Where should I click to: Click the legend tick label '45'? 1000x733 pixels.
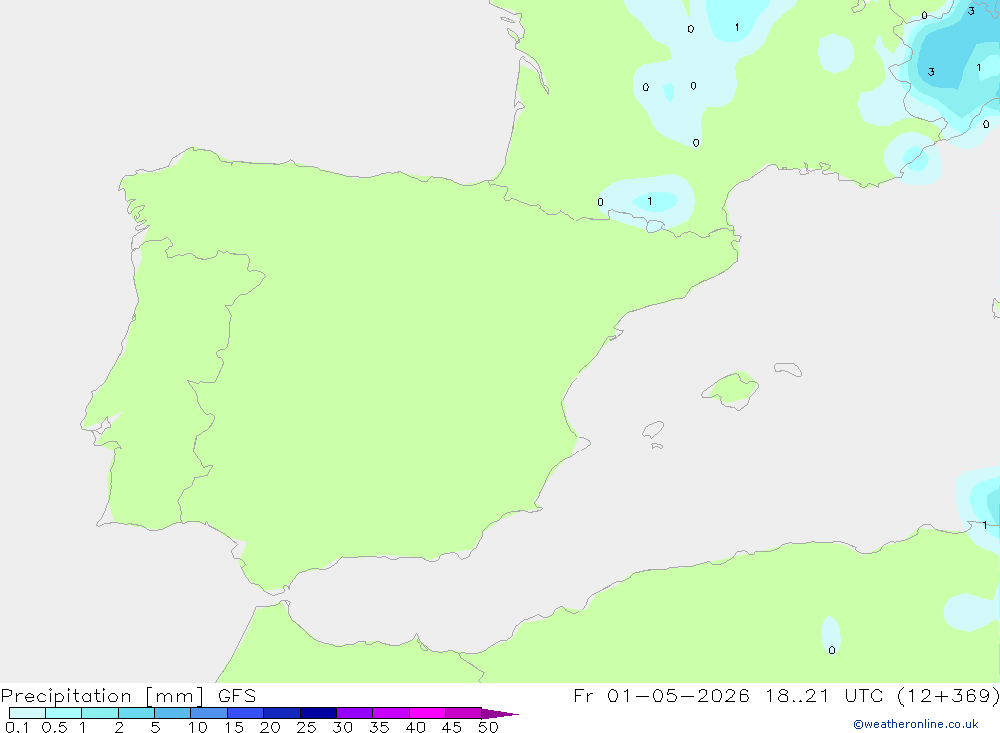tap(452, 727)
